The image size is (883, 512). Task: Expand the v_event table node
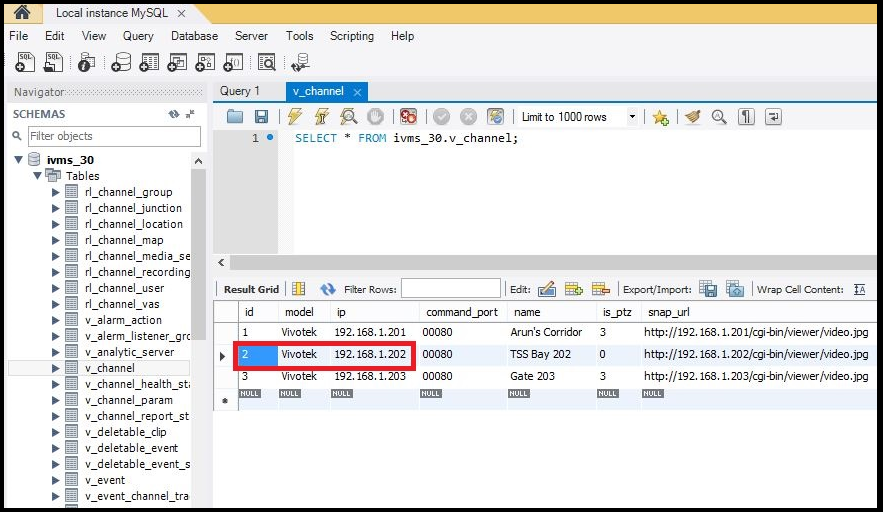pos(55,480)
